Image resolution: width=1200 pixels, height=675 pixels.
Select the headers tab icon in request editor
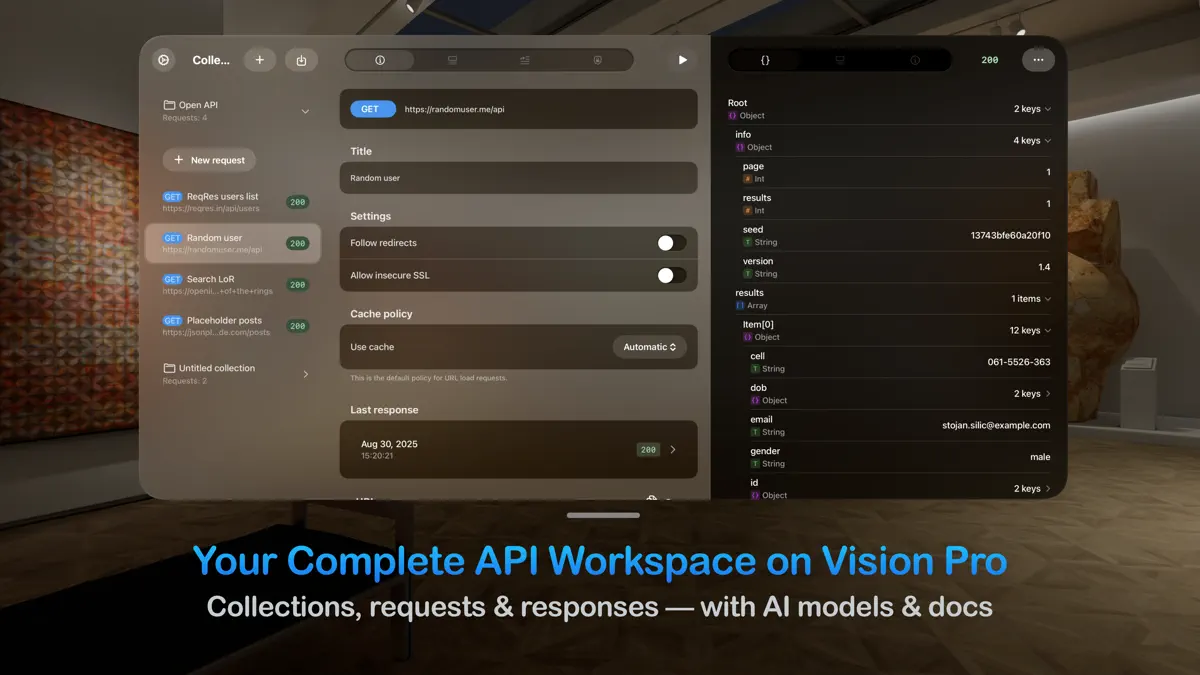(524, 59)
